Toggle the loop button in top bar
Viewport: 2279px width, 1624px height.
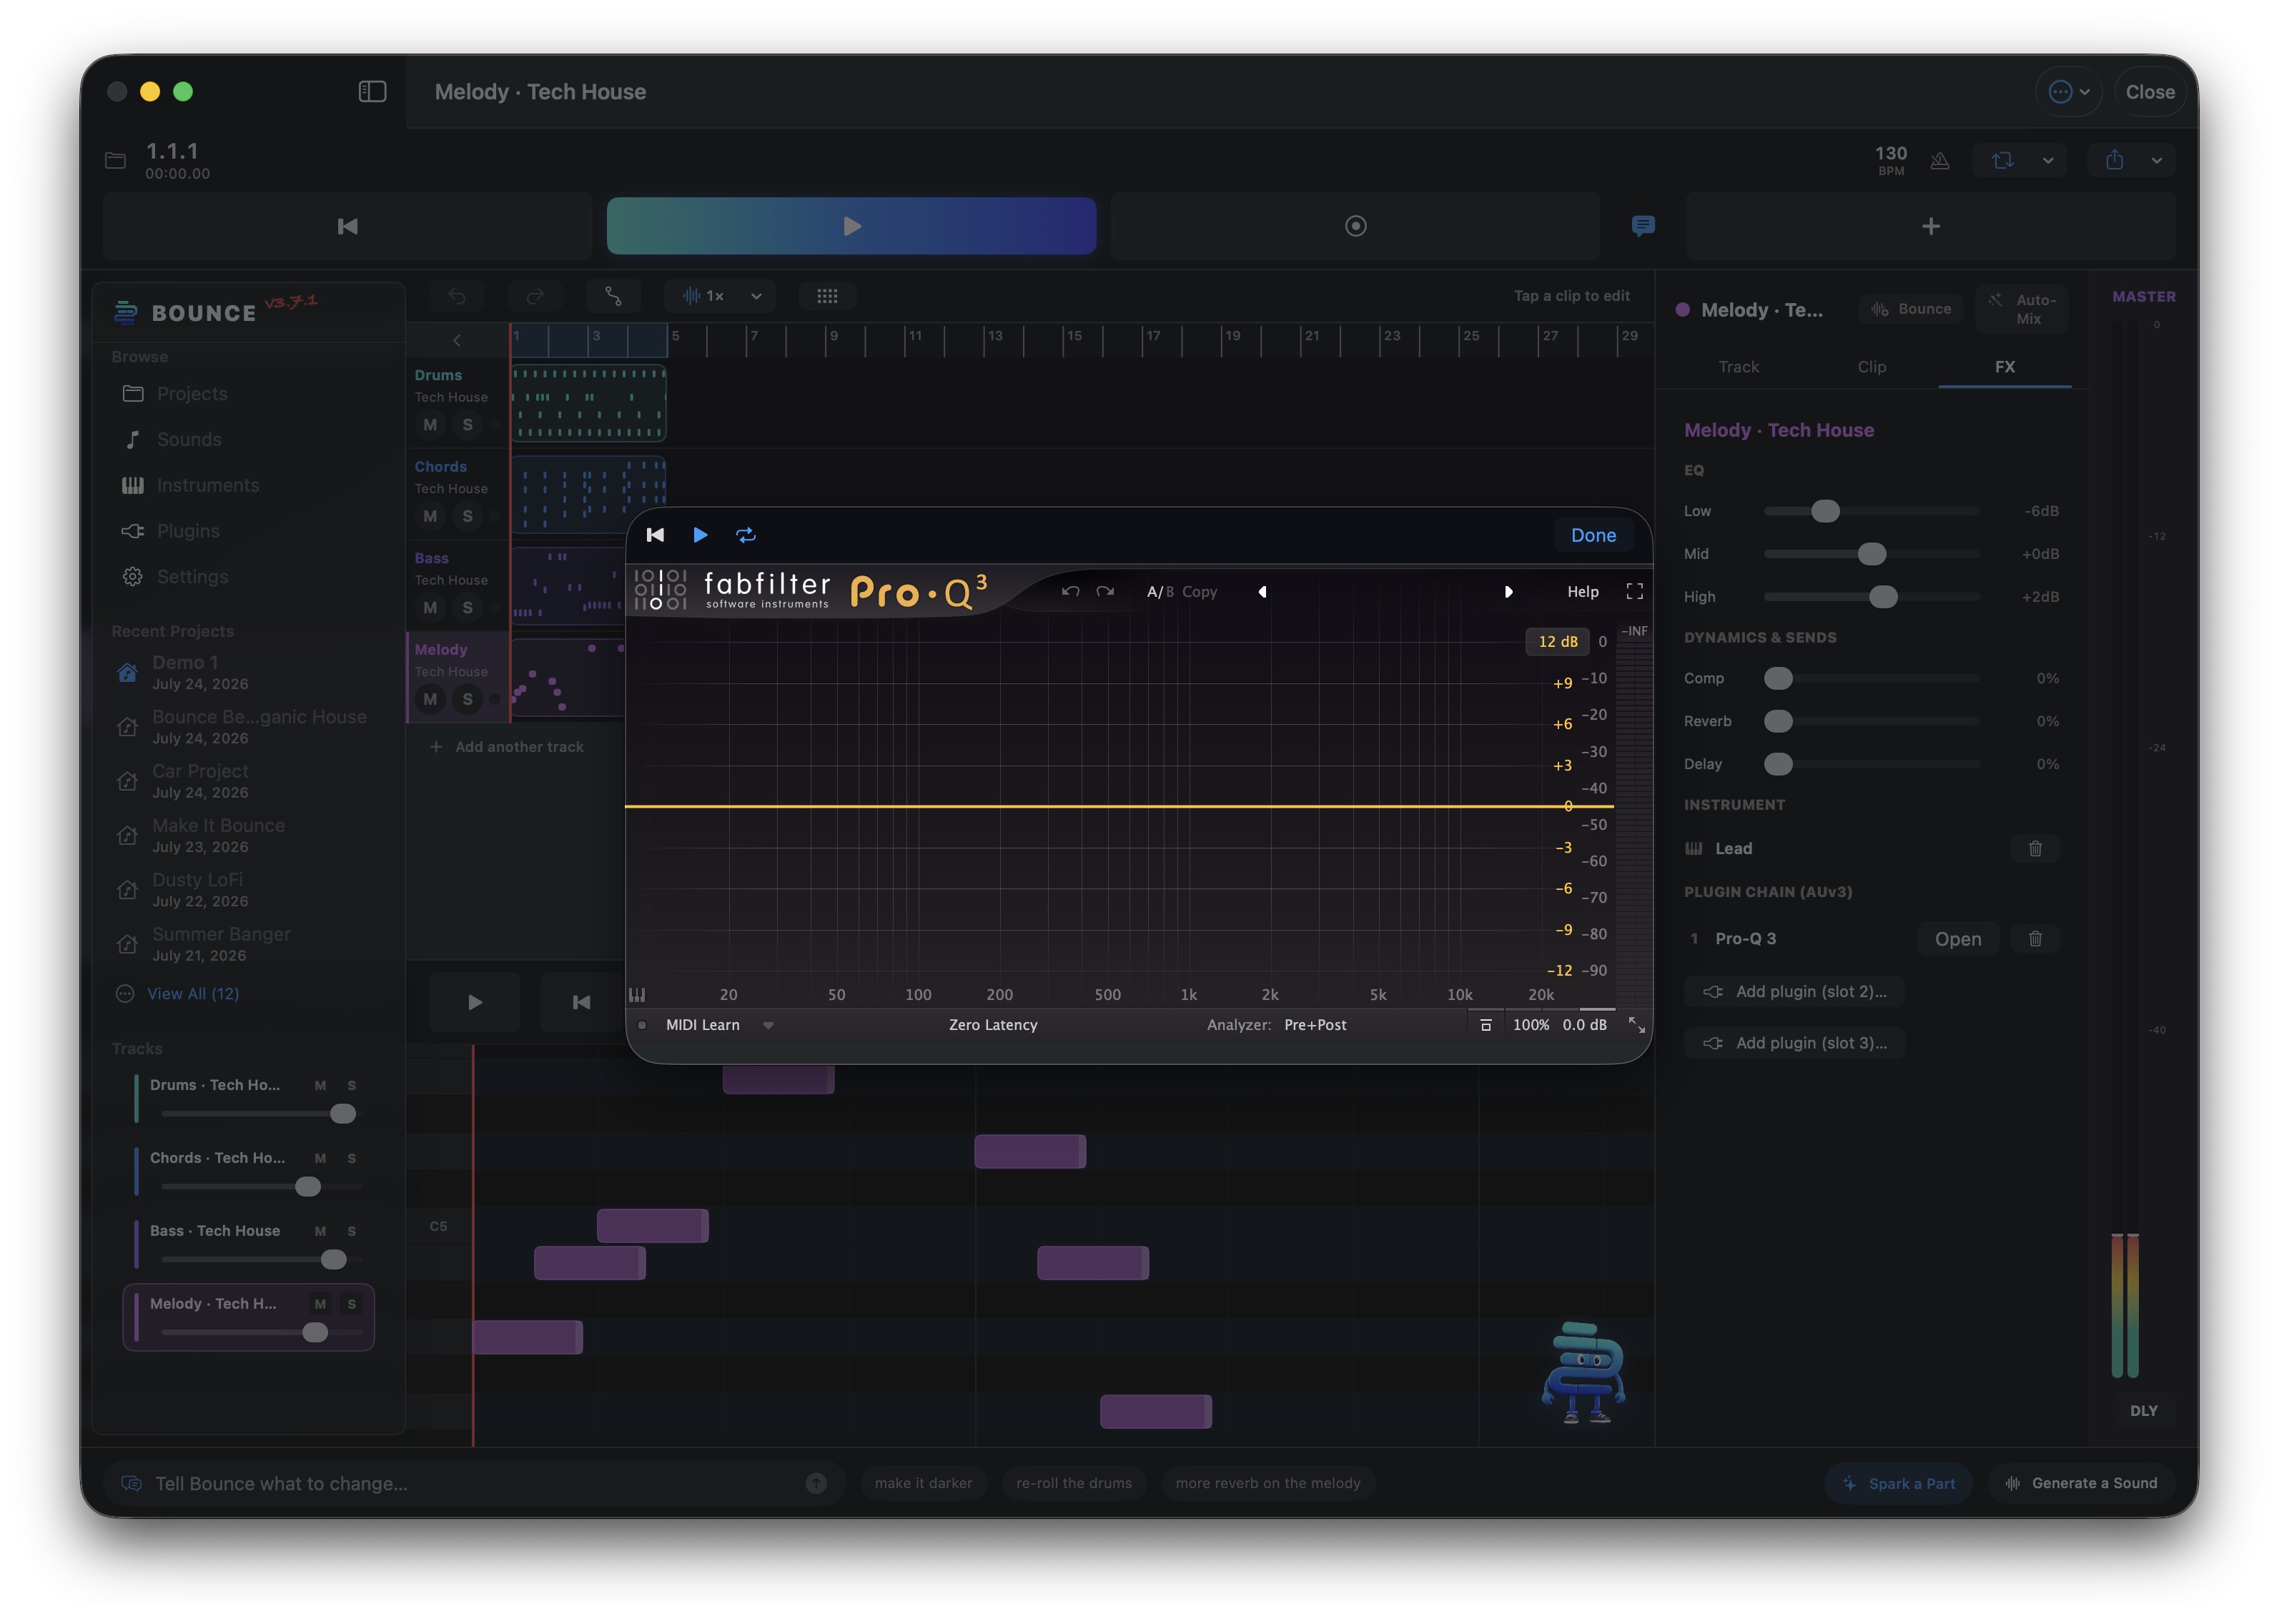[2002, 160]
